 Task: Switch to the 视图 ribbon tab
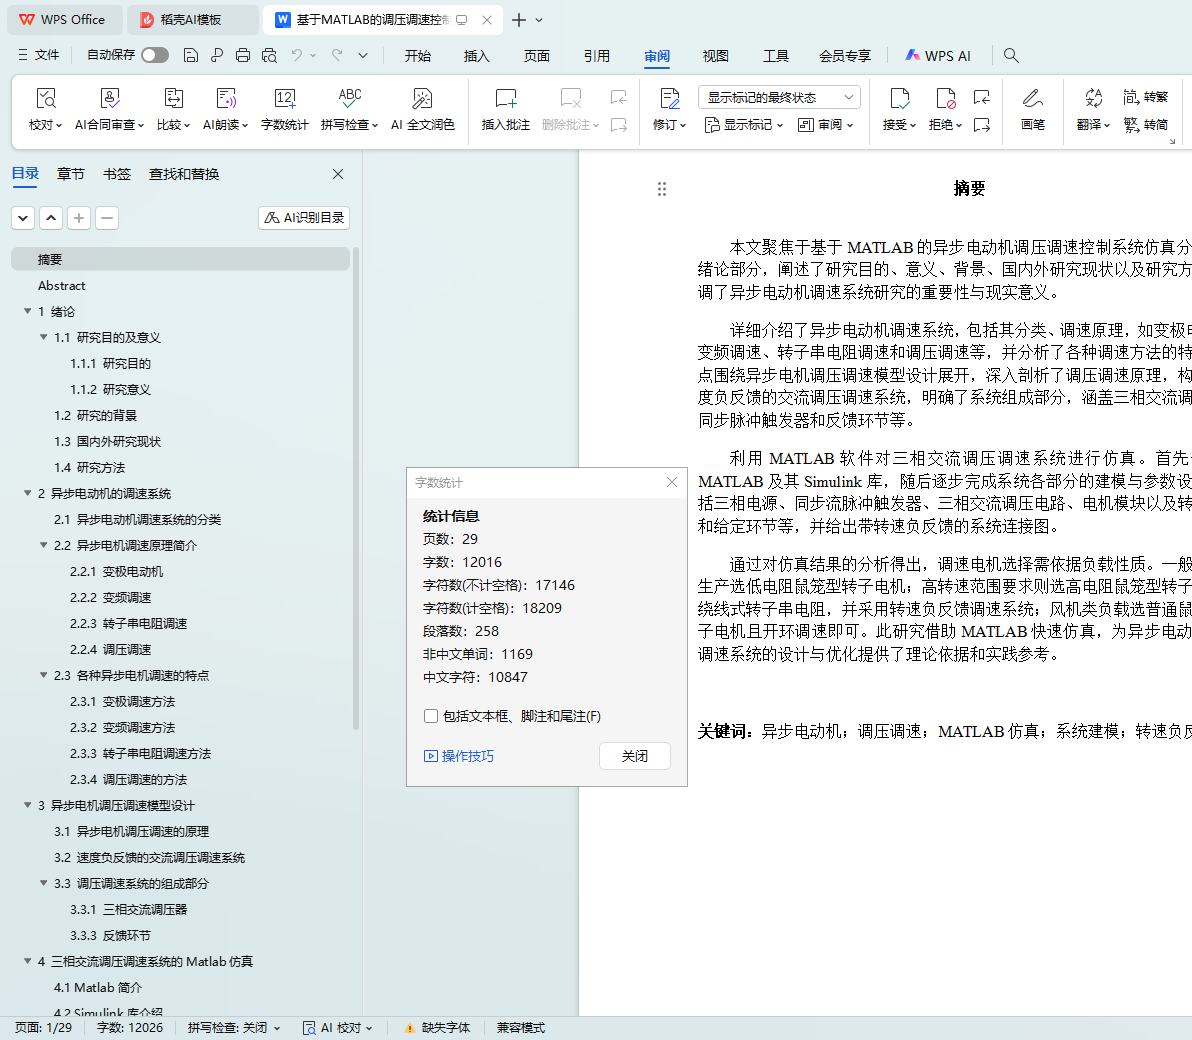(715, 56)
